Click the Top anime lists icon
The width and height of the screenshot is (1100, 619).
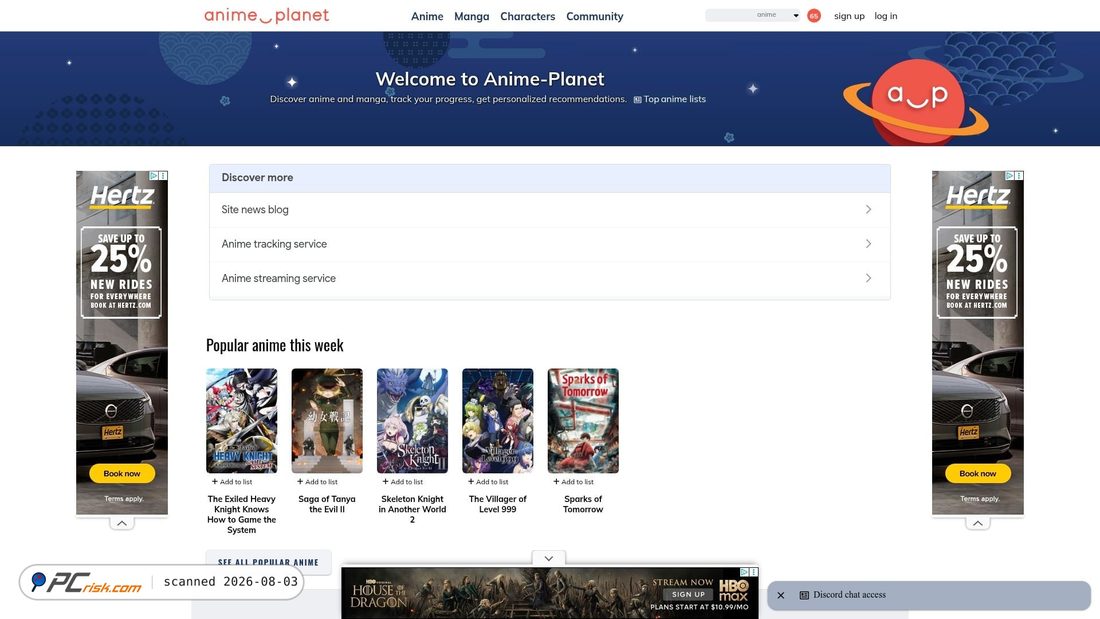[x=637, y=100]
